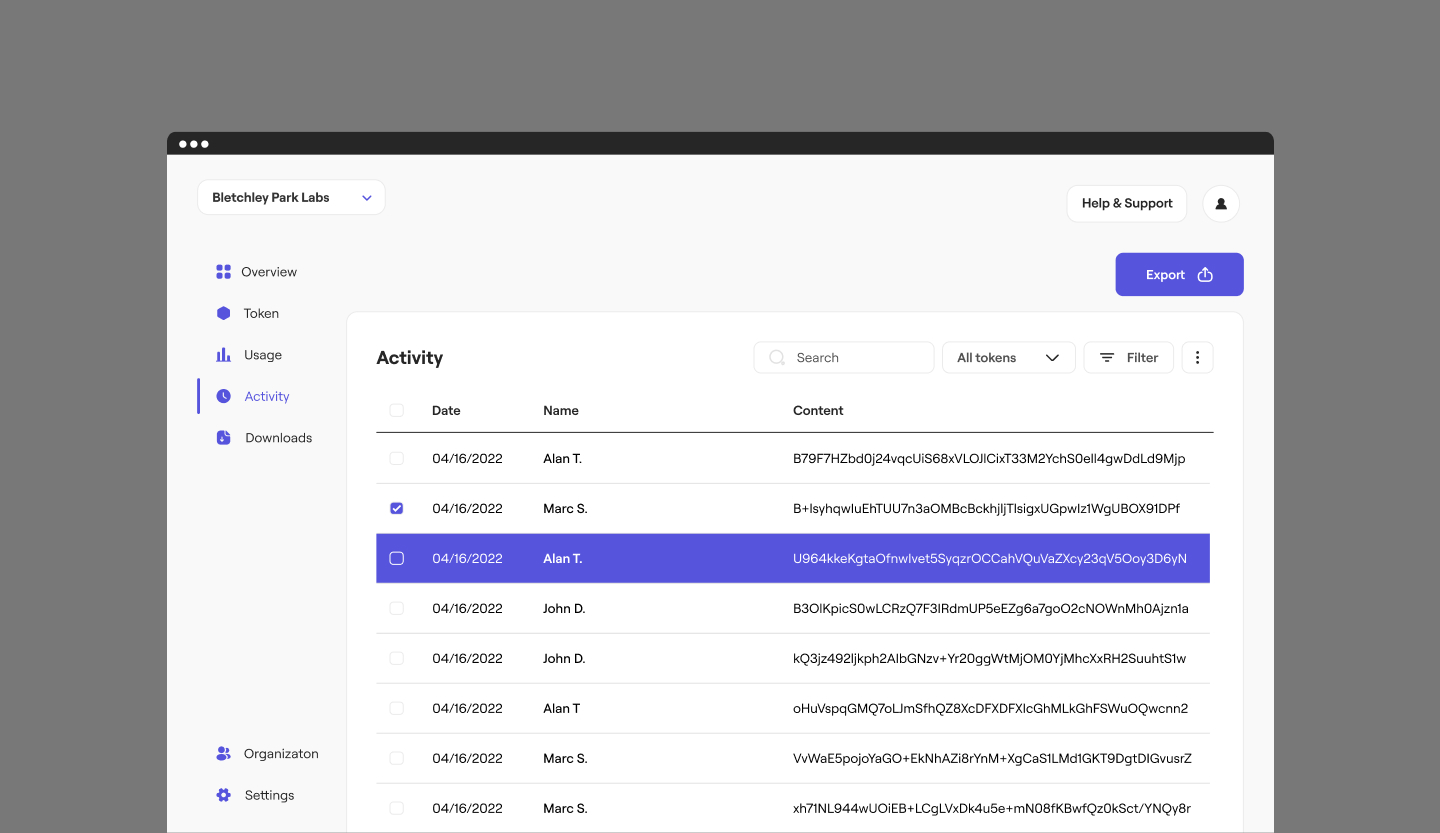Click the Help & Support button

coord(1126,203)
